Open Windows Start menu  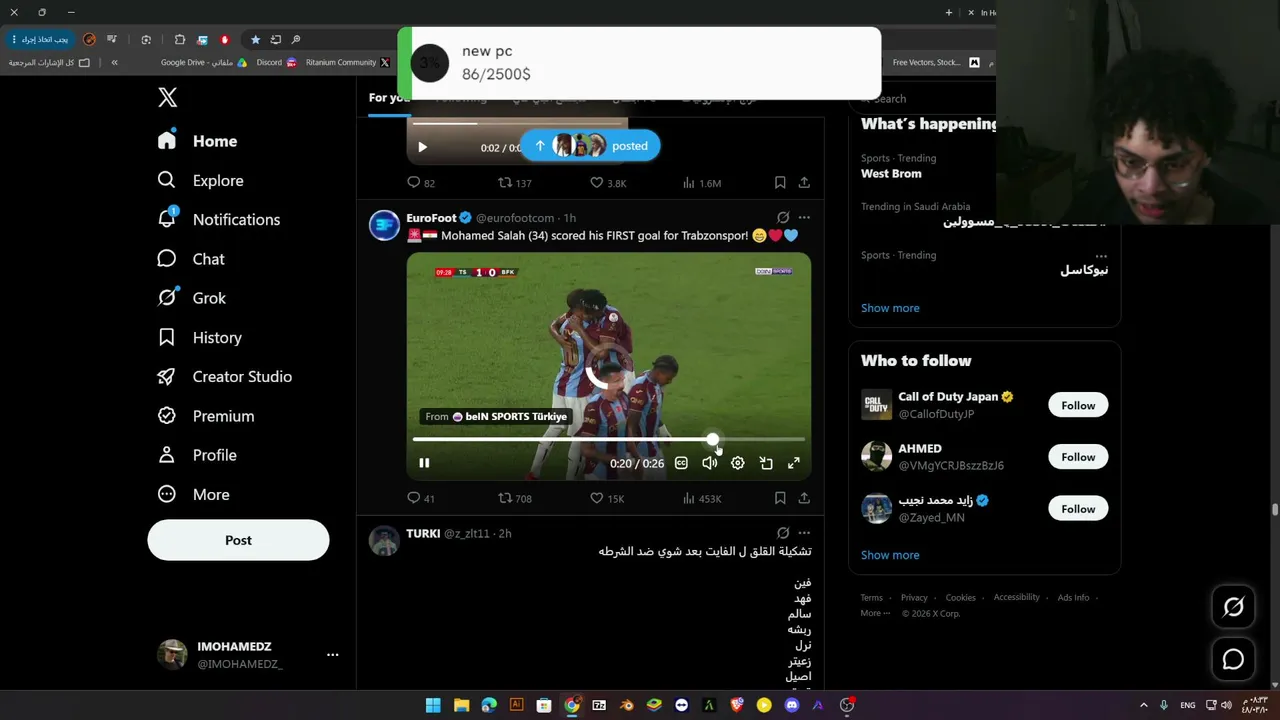[433, 705]
